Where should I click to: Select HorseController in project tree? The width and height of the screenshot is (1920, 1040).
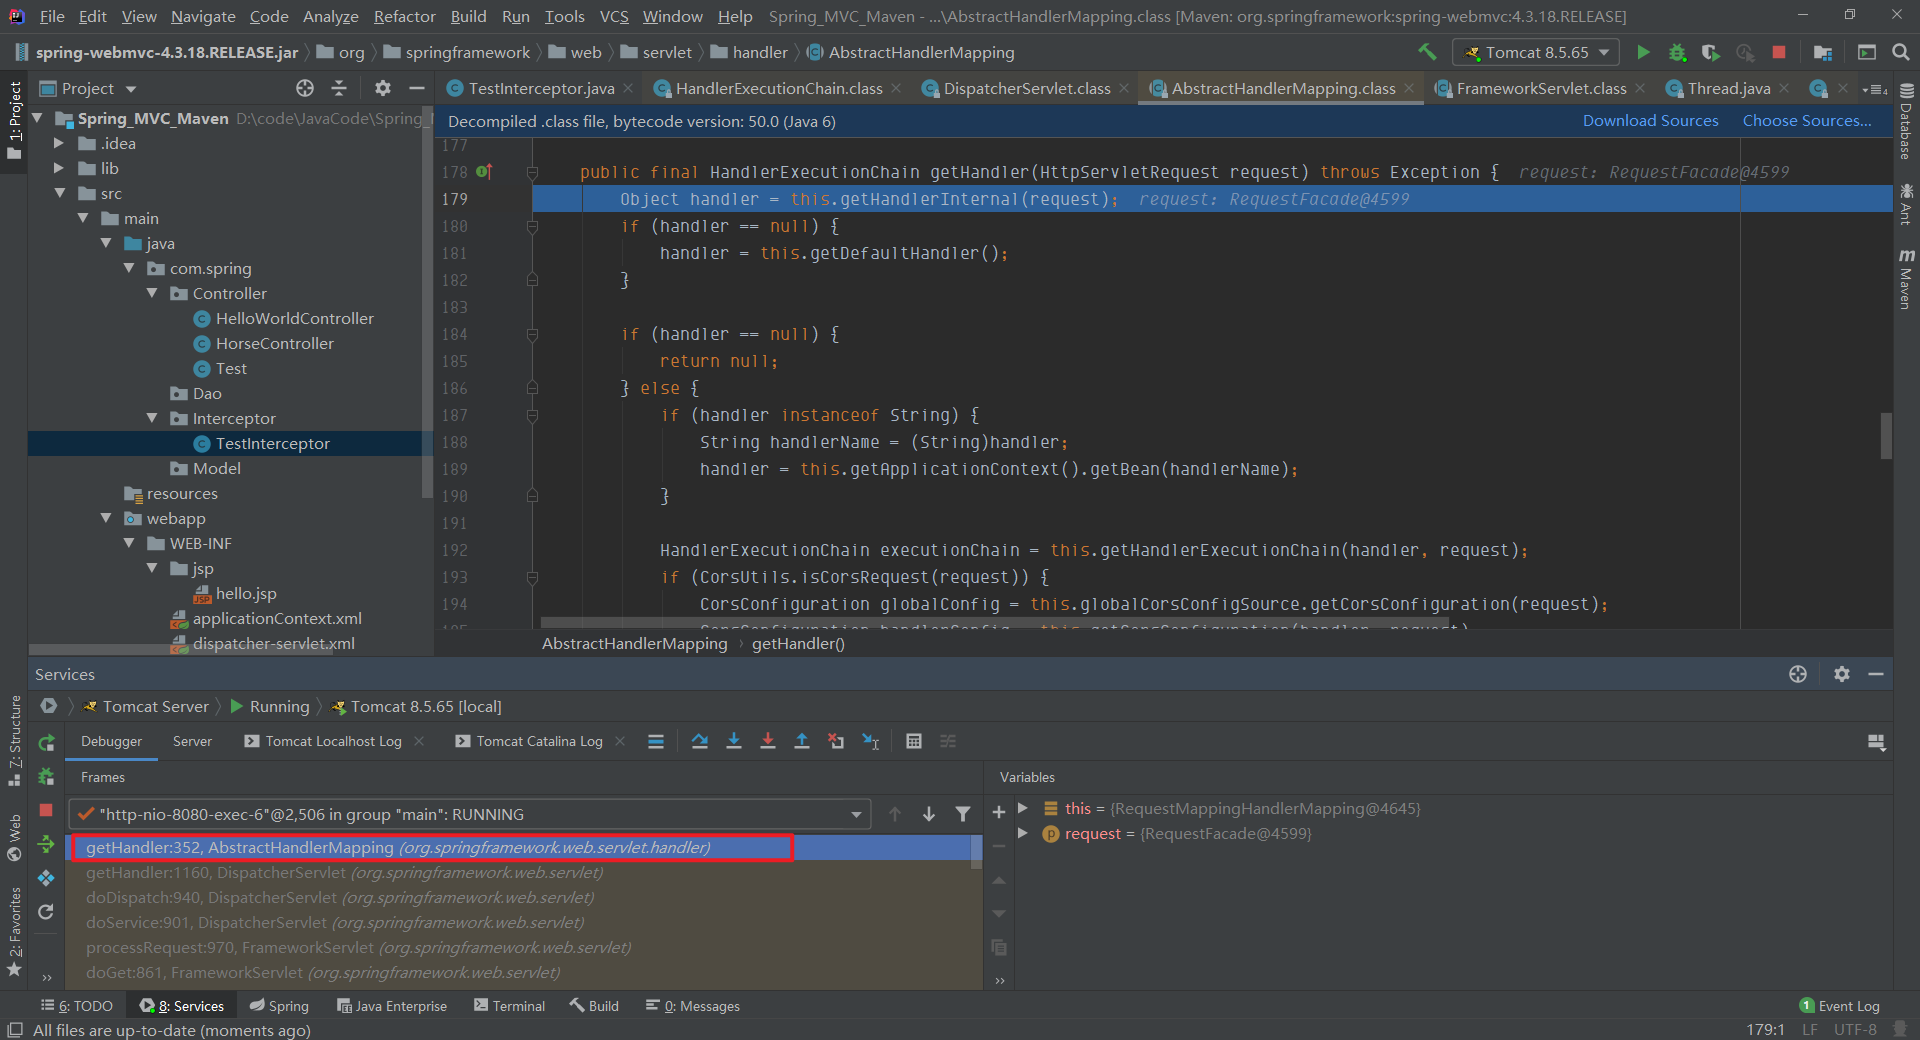pyautogui.click(x=274, y=343)
